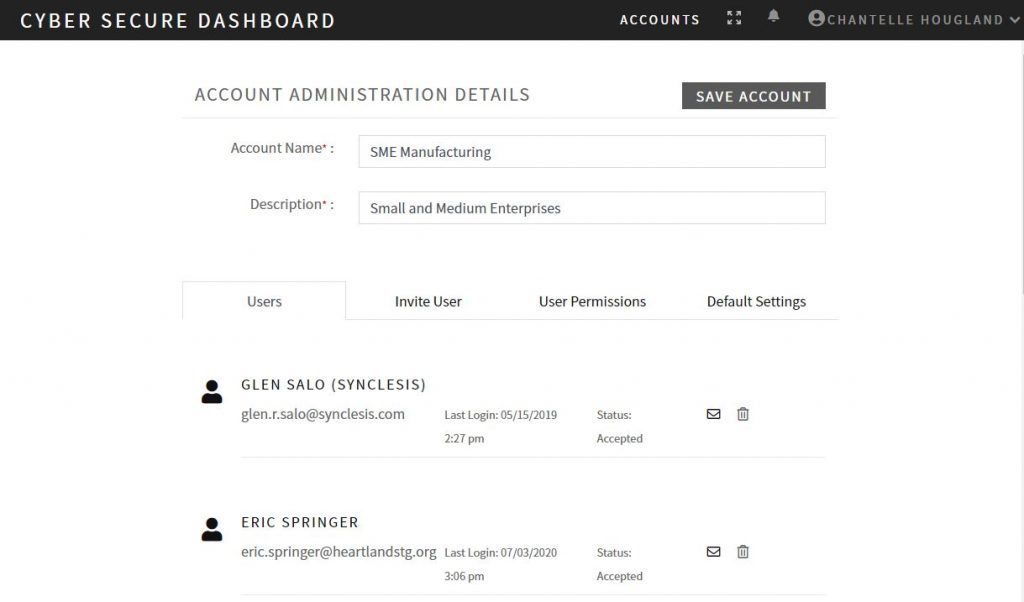The width and height of the screenshot is (1024, 602).
Task: Switch to the Users tab
Action: click(264, 301)
